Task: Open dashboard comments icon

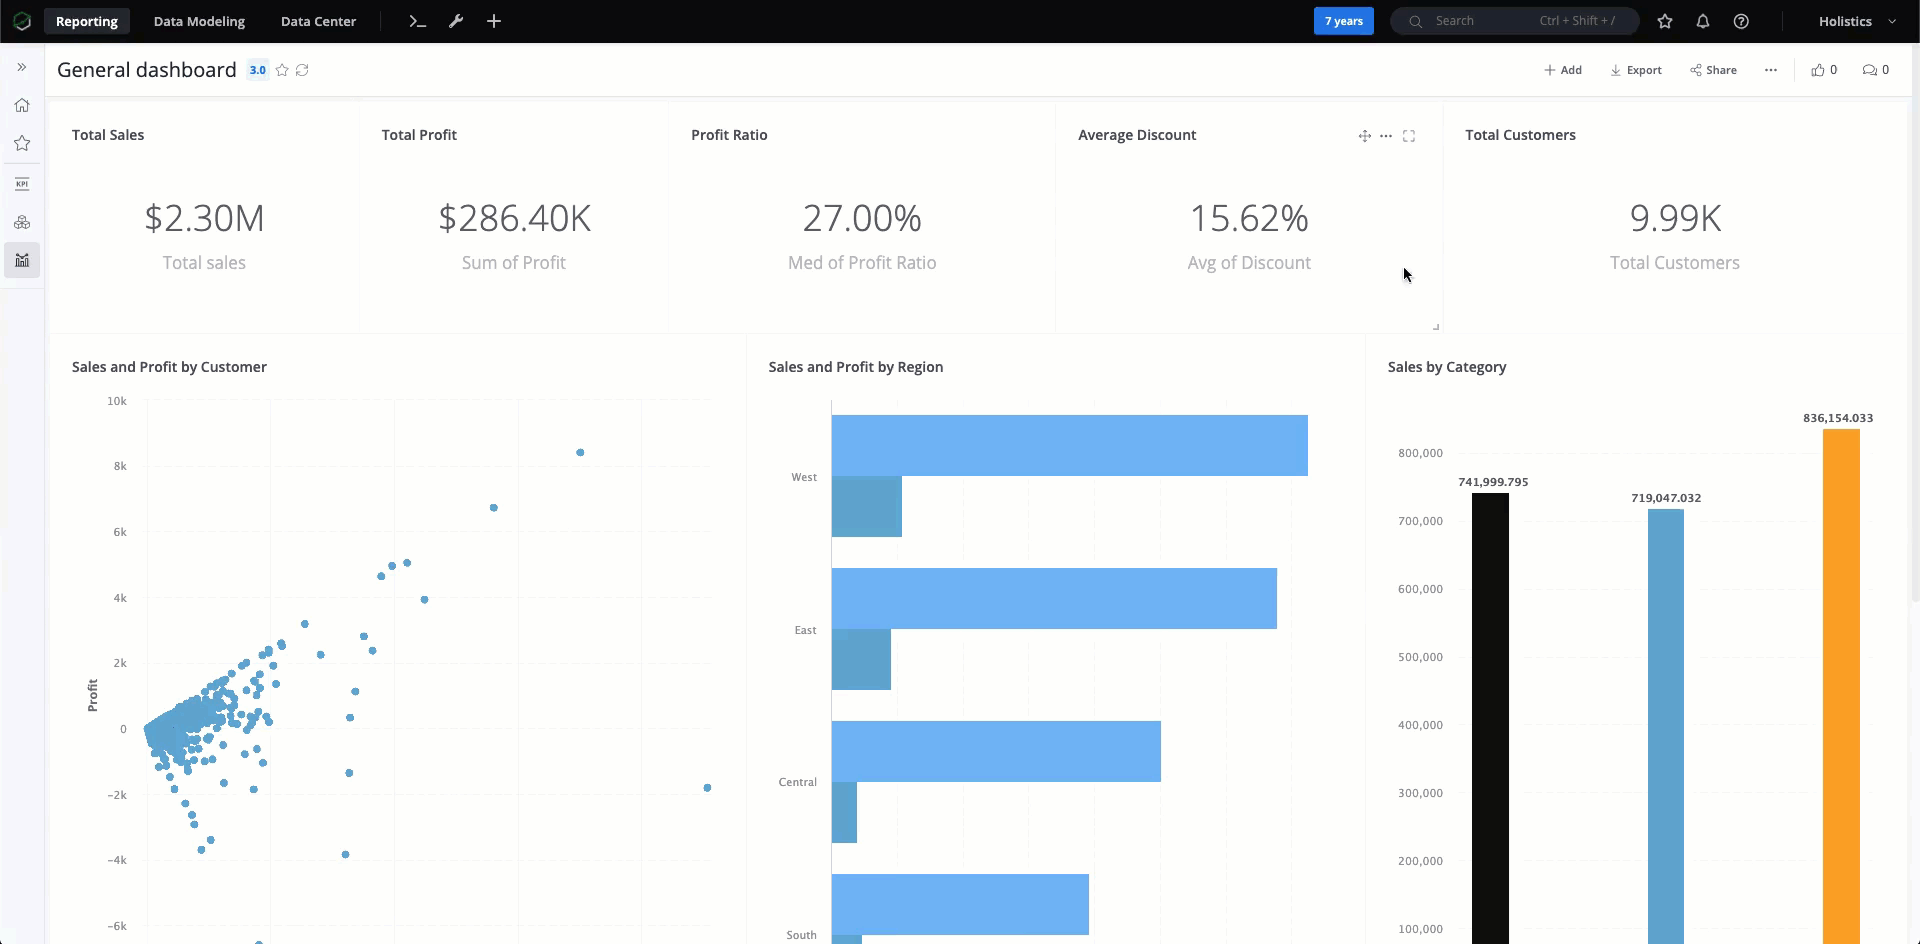Action: pyautogui.click(x=1876, y=70)
